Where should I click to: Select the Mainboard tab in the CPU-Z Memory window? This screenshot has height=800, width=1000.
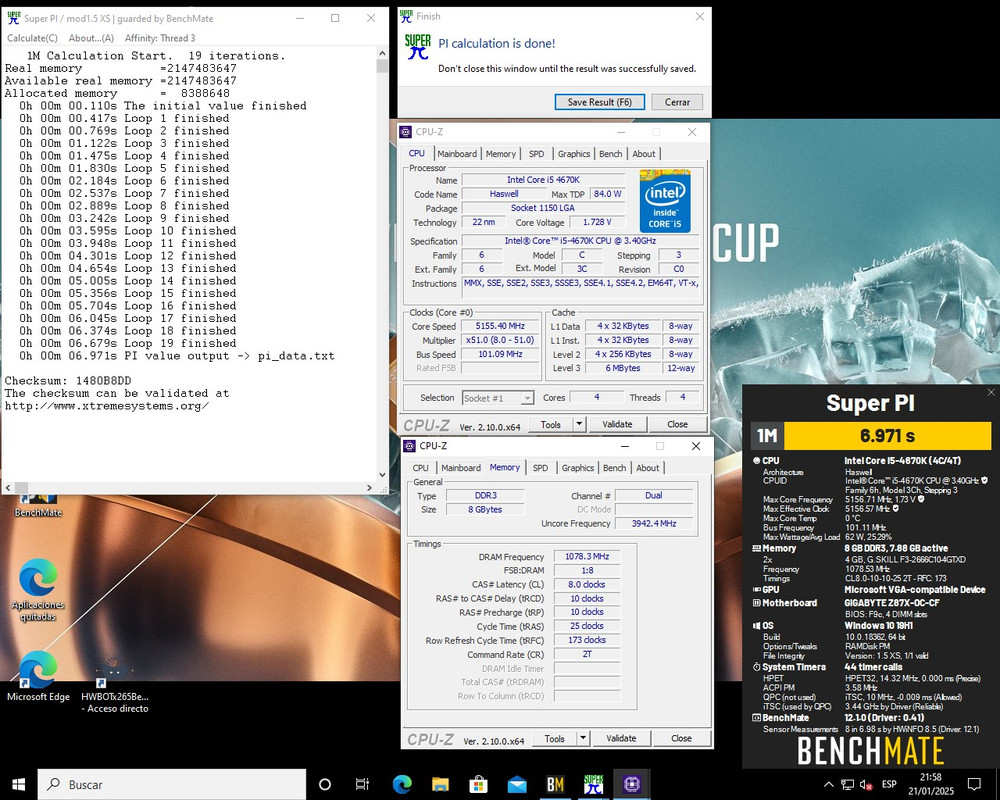(x=461, y=468)
